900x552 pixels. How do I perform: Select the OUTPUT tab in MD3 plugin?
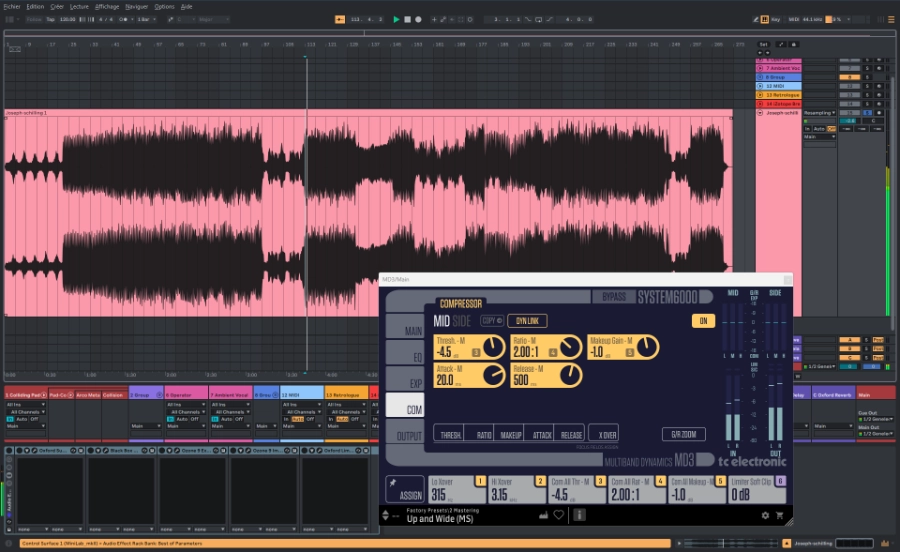[406, 432]
